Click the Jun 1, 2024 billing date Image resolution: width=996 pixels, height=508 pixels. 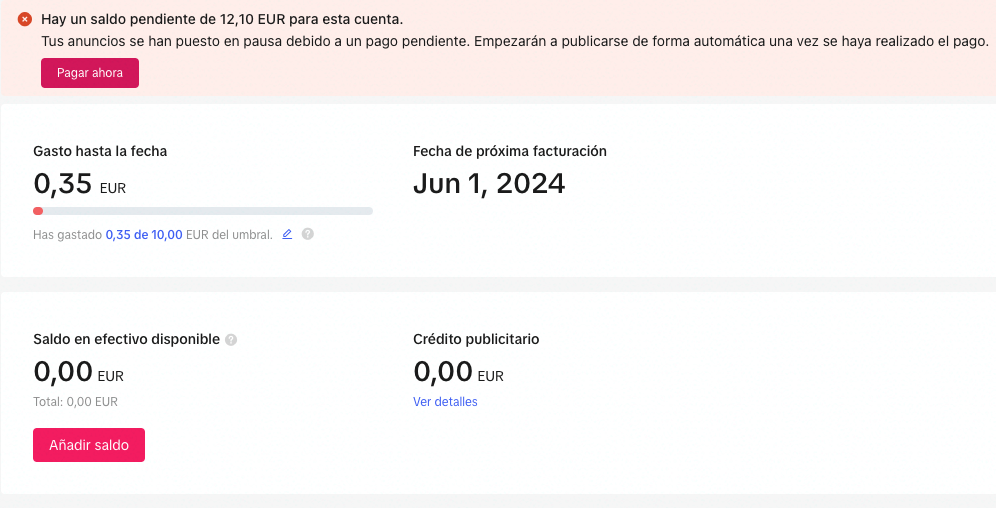[x=489, y=184]
